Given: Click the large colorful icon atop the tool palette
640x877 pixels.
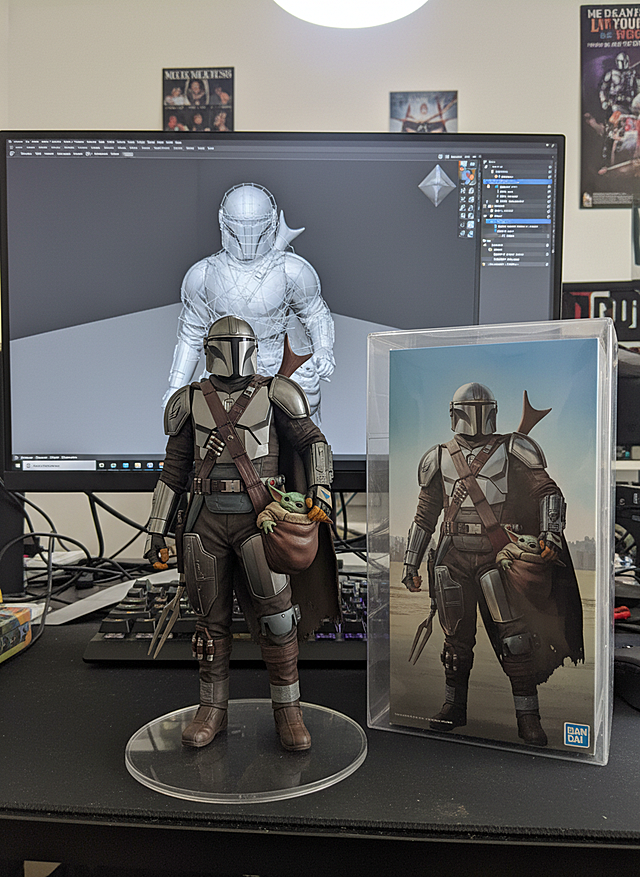Looking at the screenshot, I should pos(467,173).
